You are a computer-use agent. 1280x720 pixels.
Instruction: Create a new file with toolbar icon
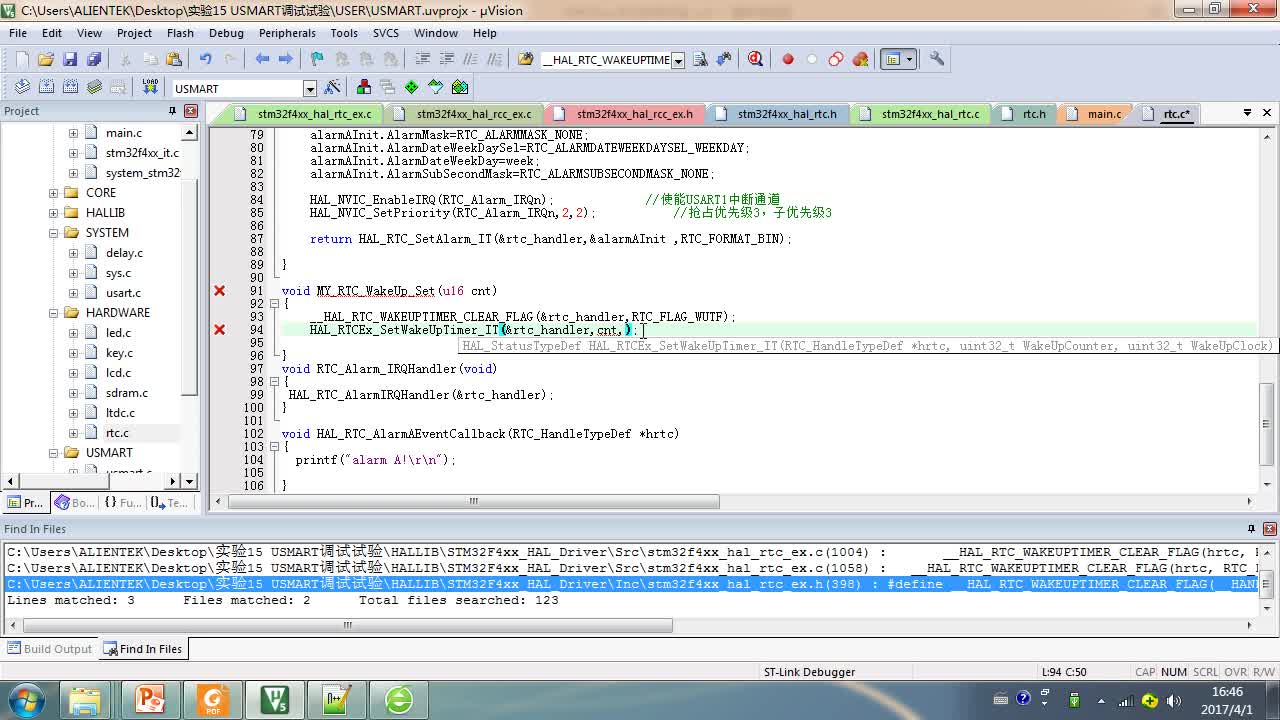22,59
